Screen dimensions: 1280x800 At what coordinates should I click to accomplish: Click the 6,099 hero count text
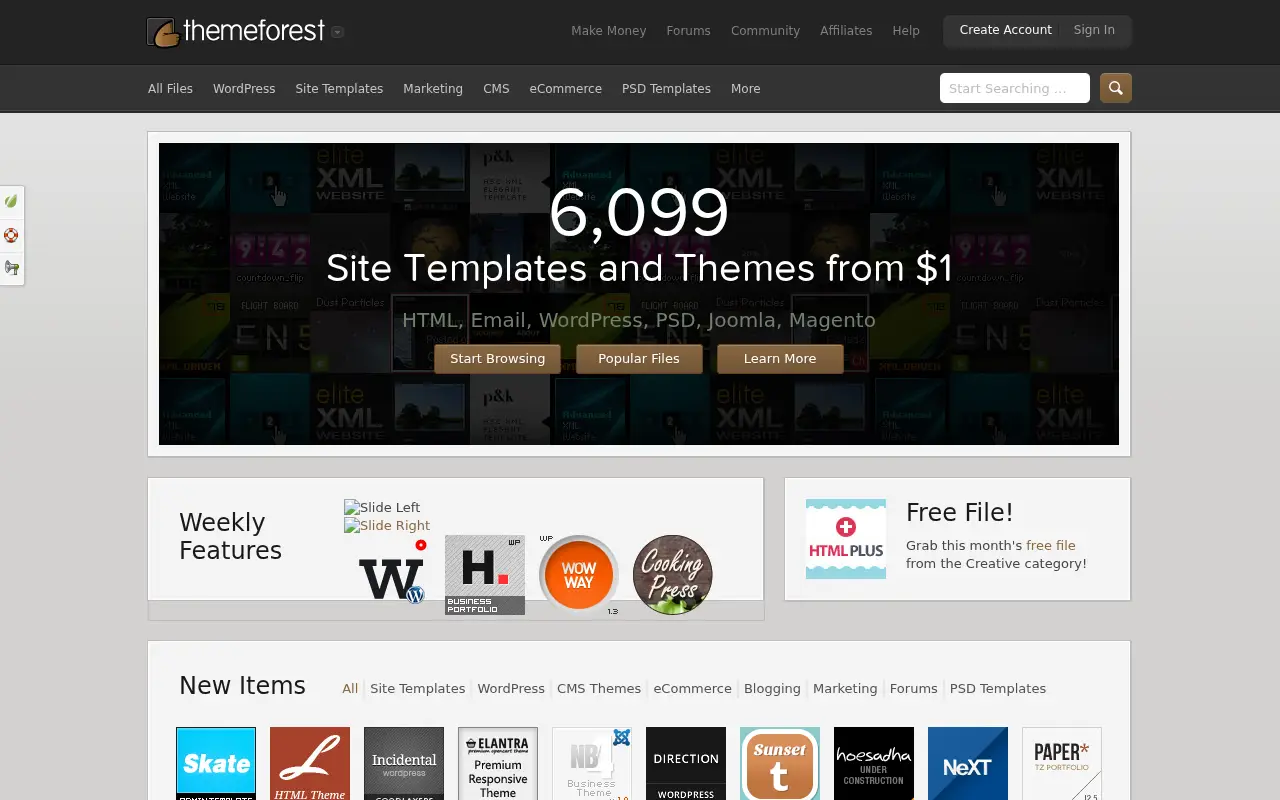tap(639, 213)
